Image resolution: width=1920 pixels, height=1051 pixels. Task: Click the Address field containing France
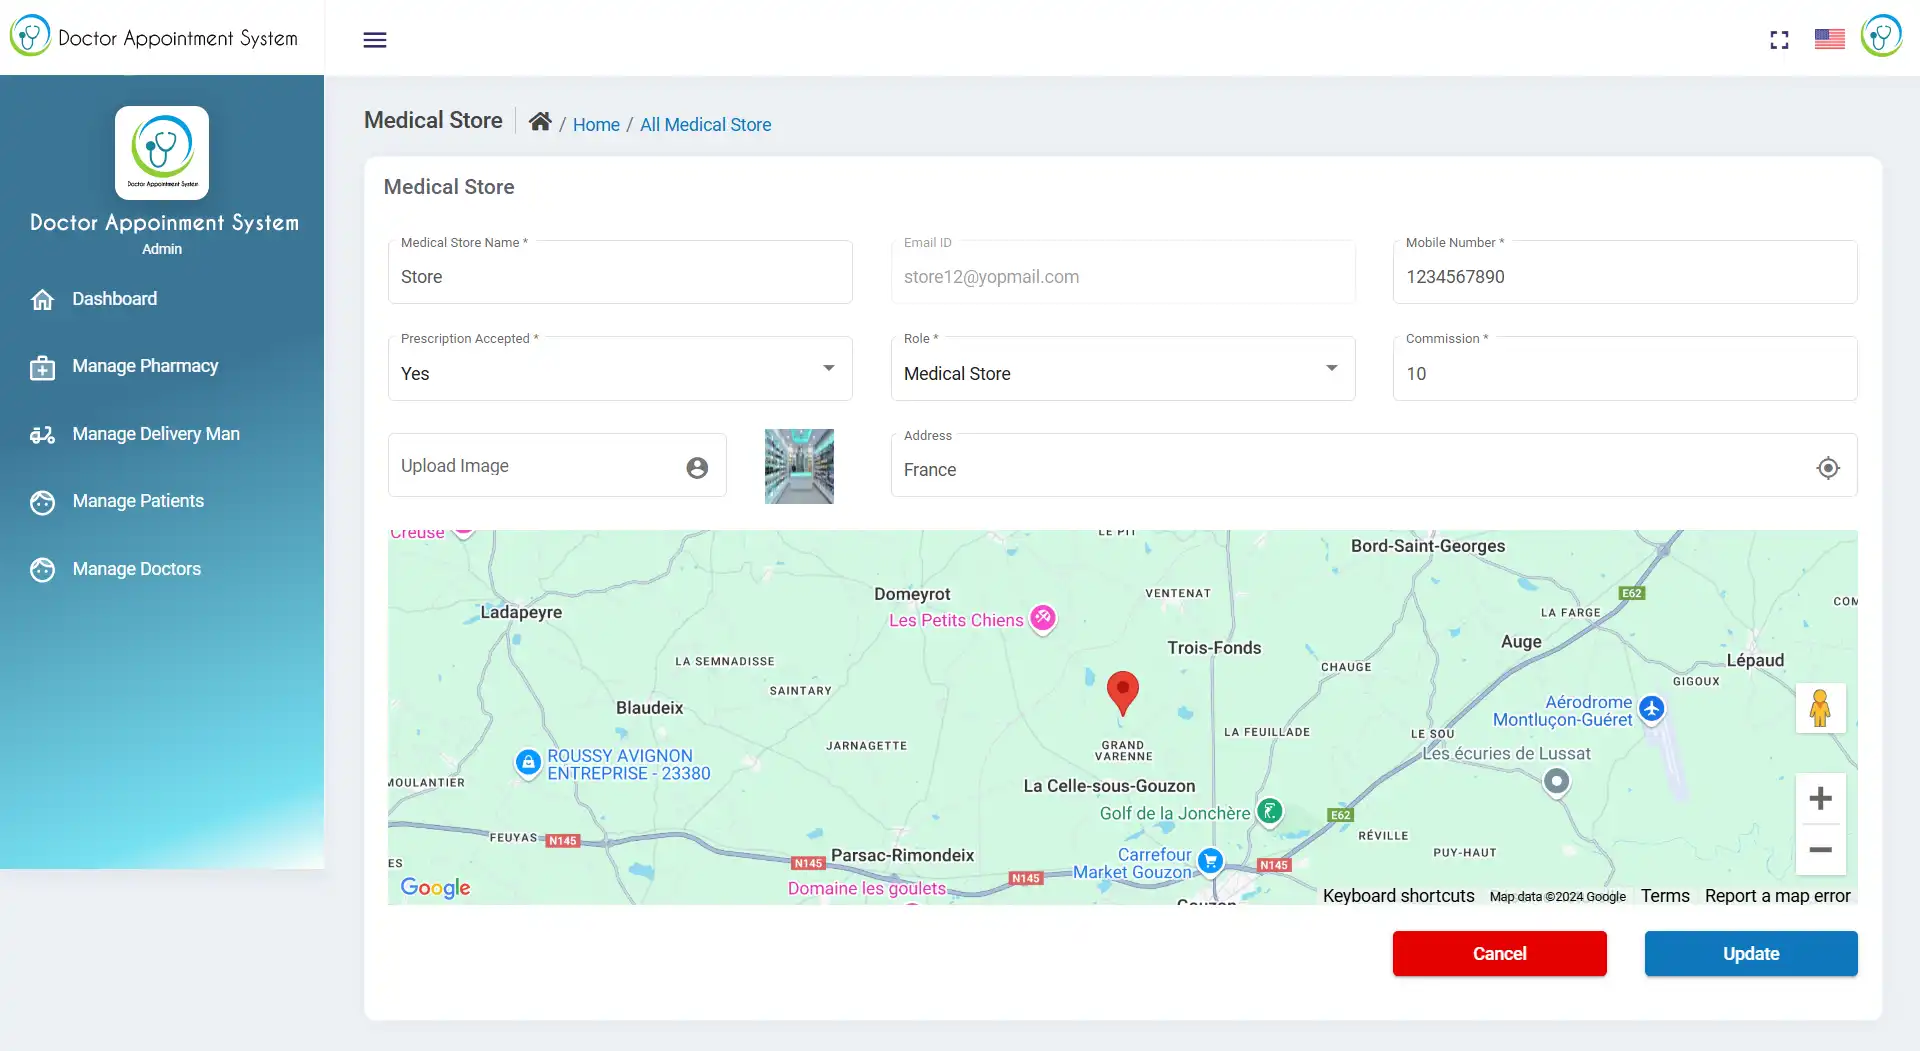pos(1374,466)
